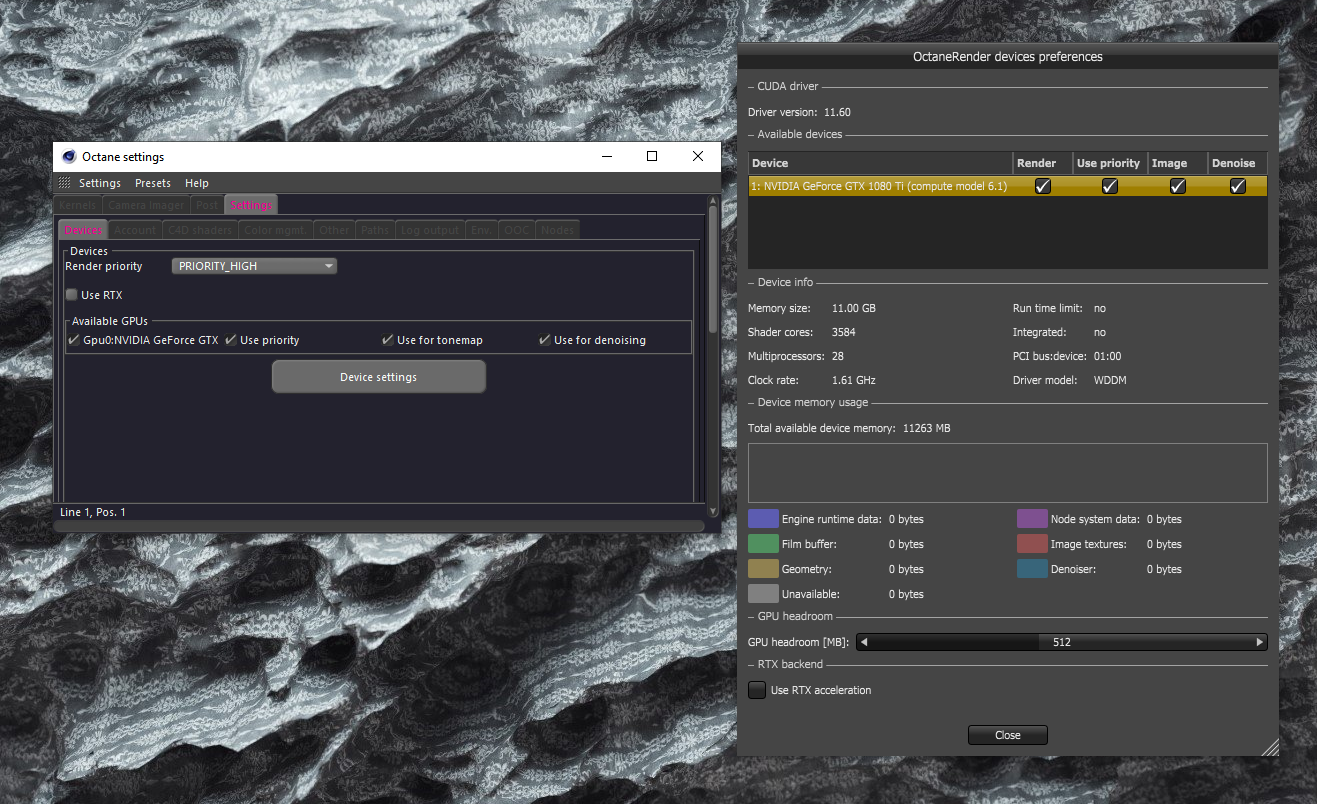Open the Help menu in Octane settings
Viewport: 1317px width, 804px height.
click(197, 183)
